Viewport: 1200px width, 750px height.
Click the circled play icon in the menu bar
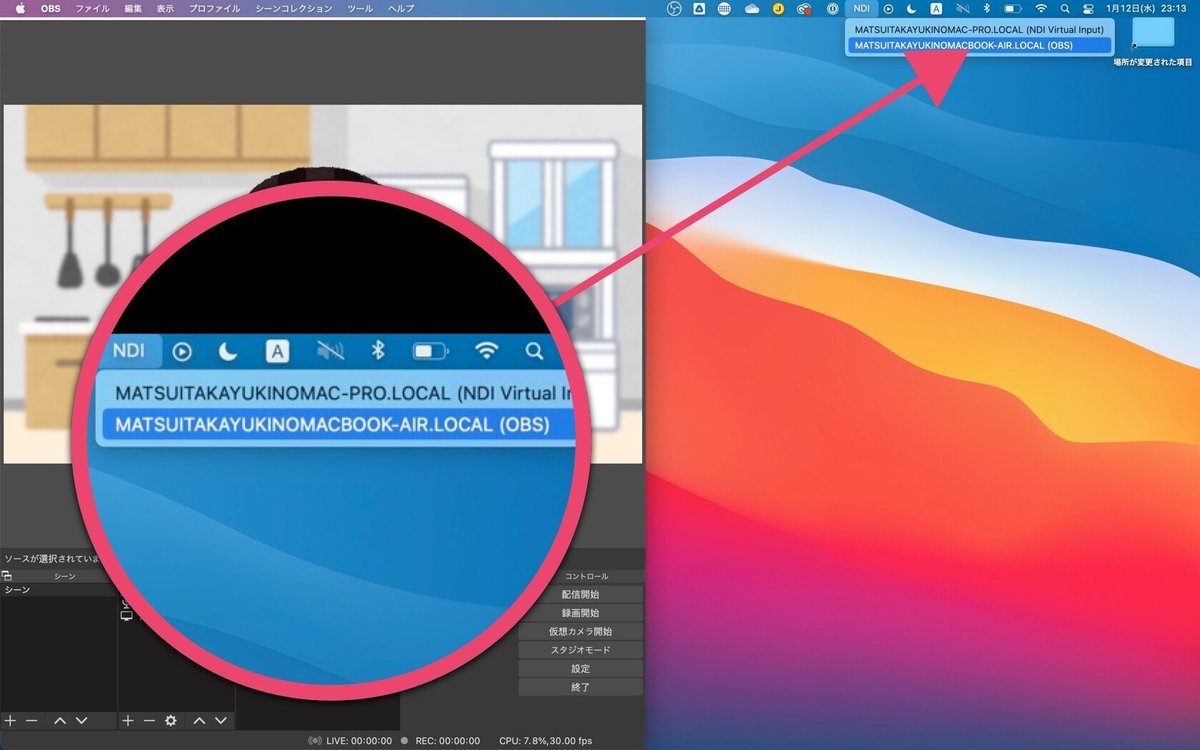click(888, 8)
